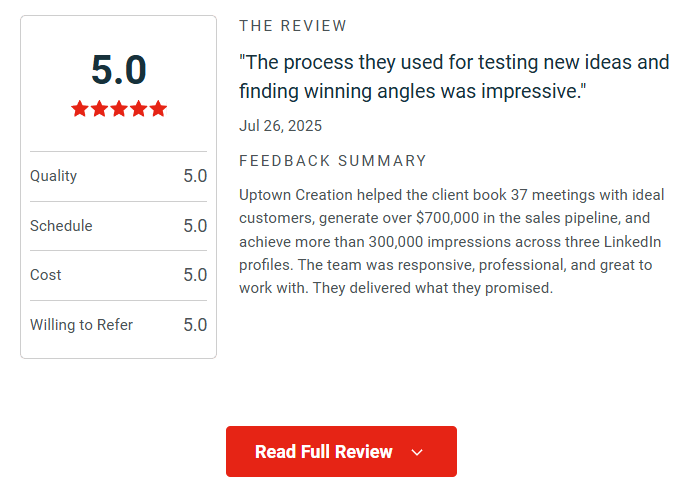Select the Willing to Refer label
Viewport: 696px width, 487px height.
coord(81,325)
